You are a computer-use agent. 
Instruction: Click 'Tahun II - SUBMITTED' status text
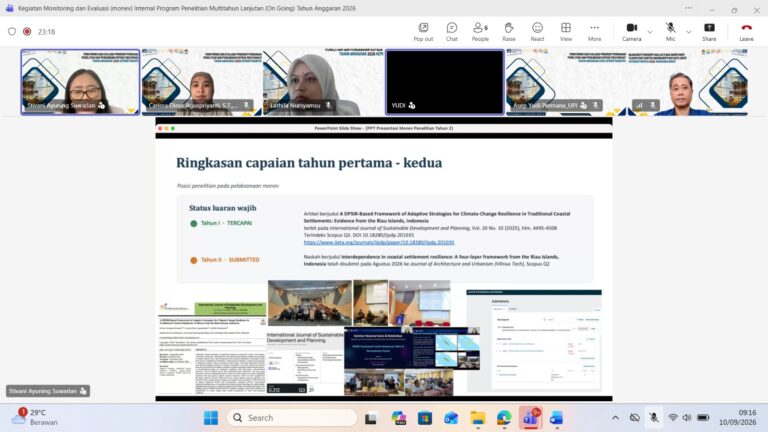pyautogui.click(x=230, y=260)
